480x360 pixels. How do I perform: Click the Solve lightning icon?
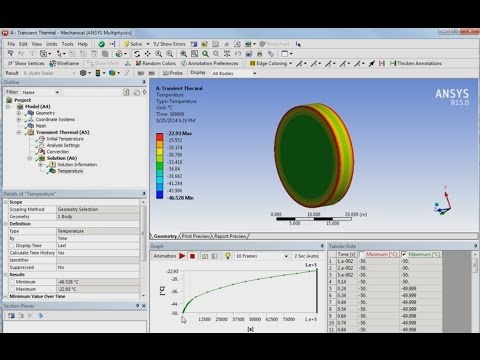click(x=127, y=44)
